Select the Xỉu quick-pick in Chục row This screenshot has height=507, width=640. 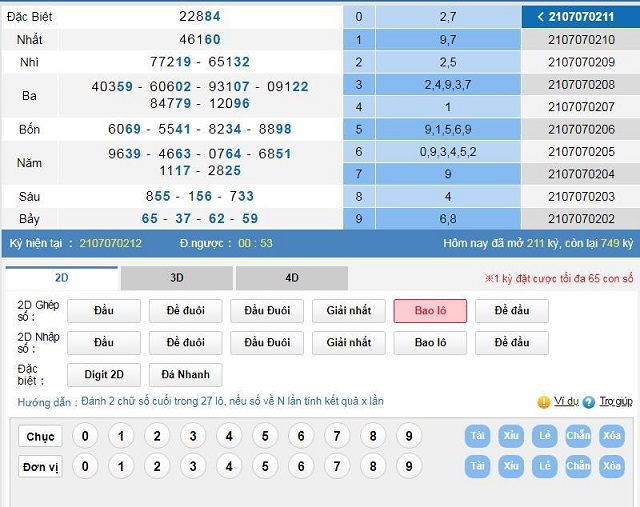pyautogui.click(x=511, y=436)
